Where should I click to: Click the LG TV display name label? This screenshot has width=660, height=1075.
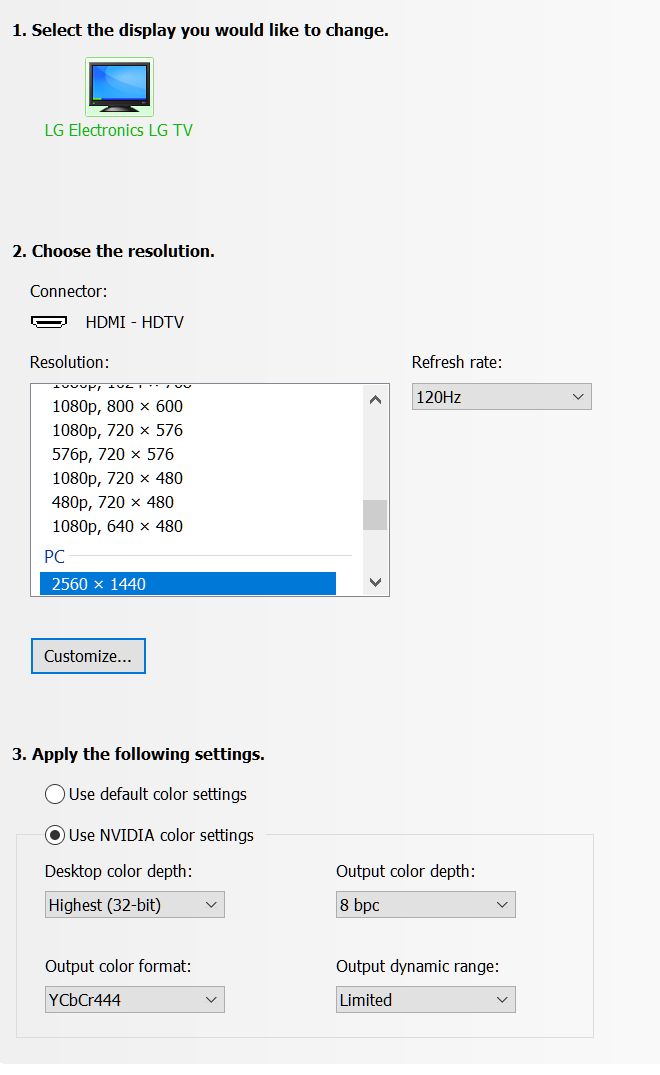(x=119, y=130)
